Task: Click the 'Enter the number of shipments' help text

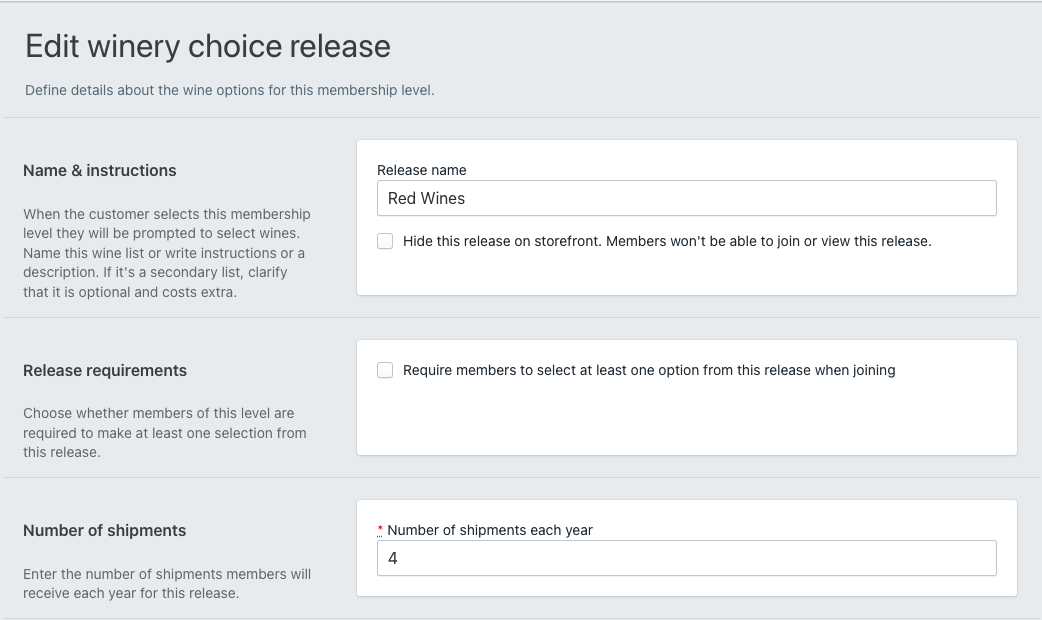Action: pyautogui.click(x=167, y=583)
